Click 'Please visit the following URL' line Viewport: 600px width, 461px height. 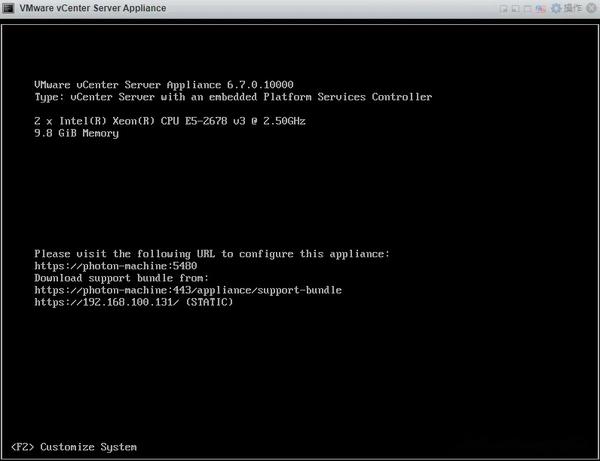point(212,254)
